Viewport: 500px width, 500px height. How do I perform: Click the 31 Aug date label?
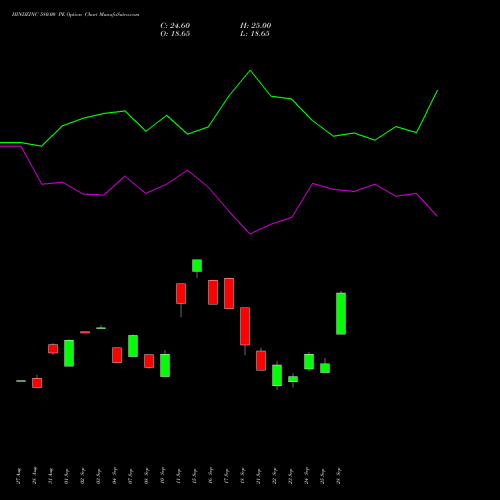click(51, 476)
